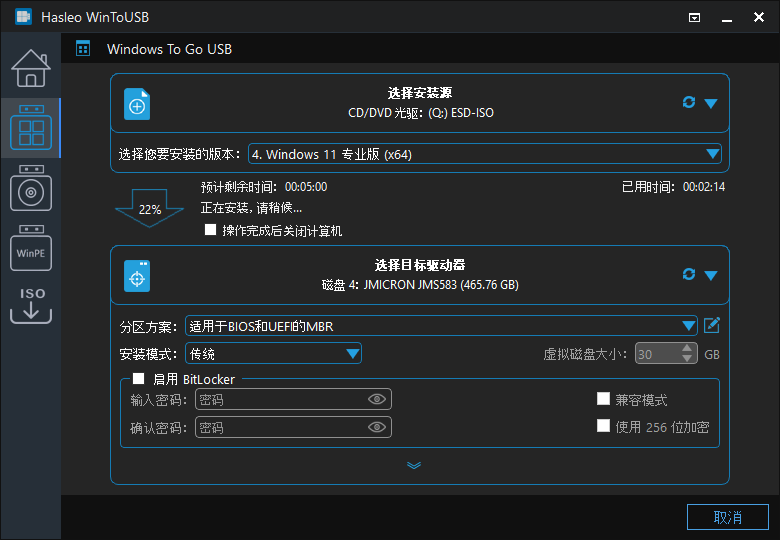Viewport: 780px width, 540px height.
Task: Expand the target drive dropdown arrow
Action: pyautogui.click(x=711, y=275)
